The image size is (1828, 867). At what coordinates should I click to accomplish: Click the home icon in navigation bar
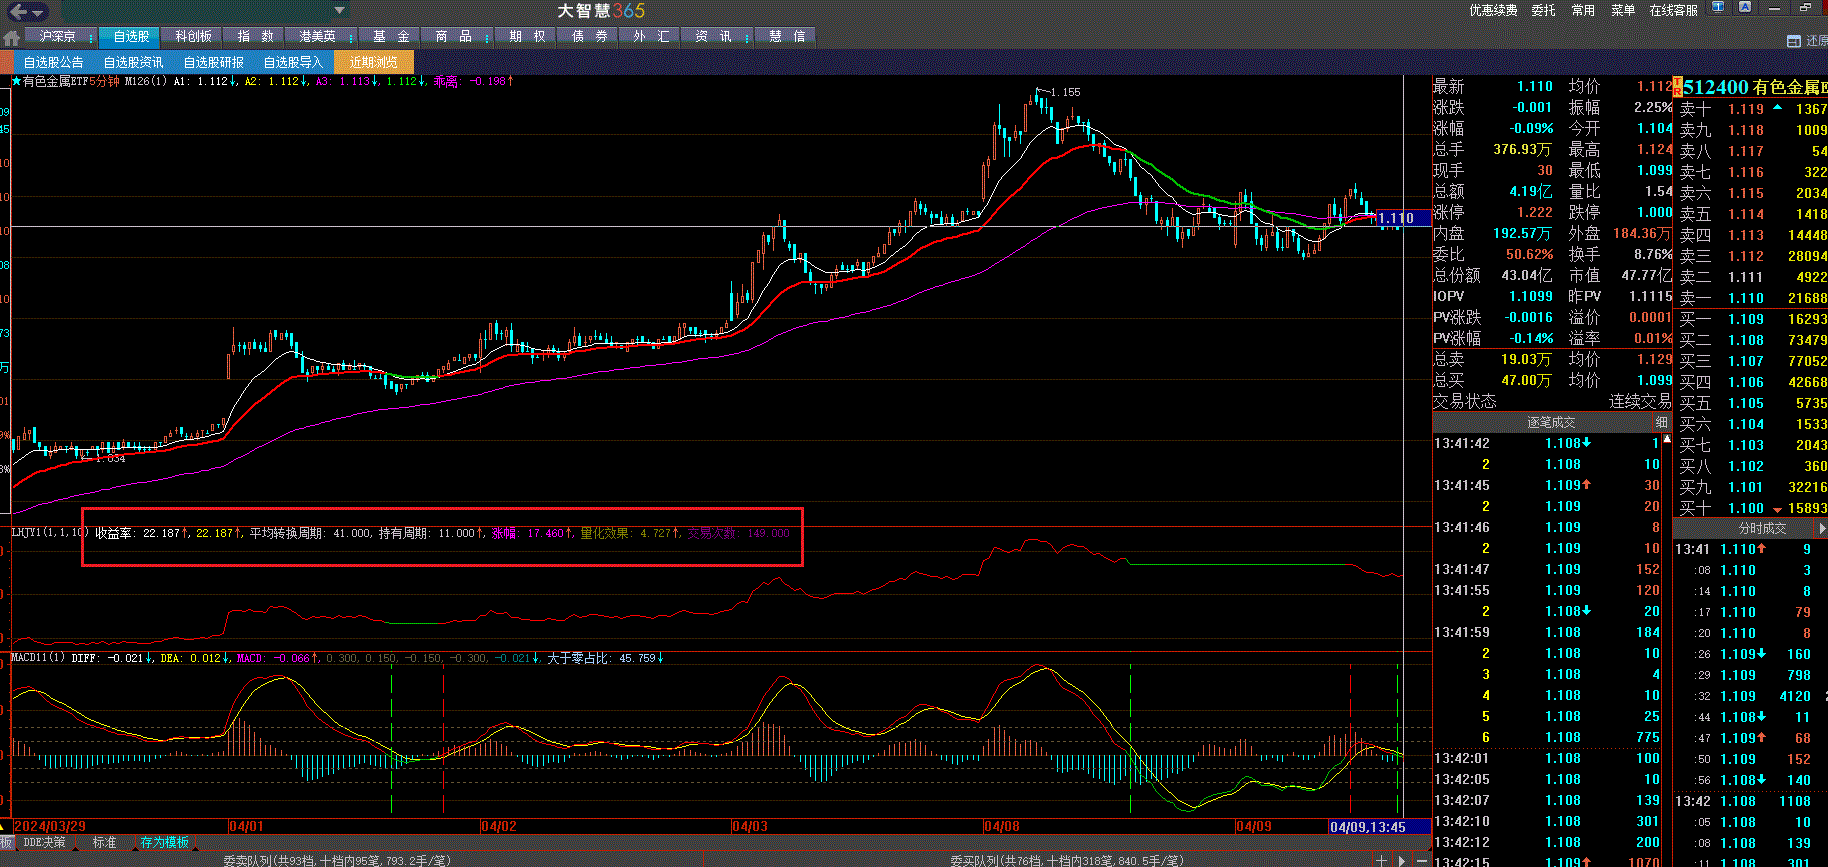point(12,38)
